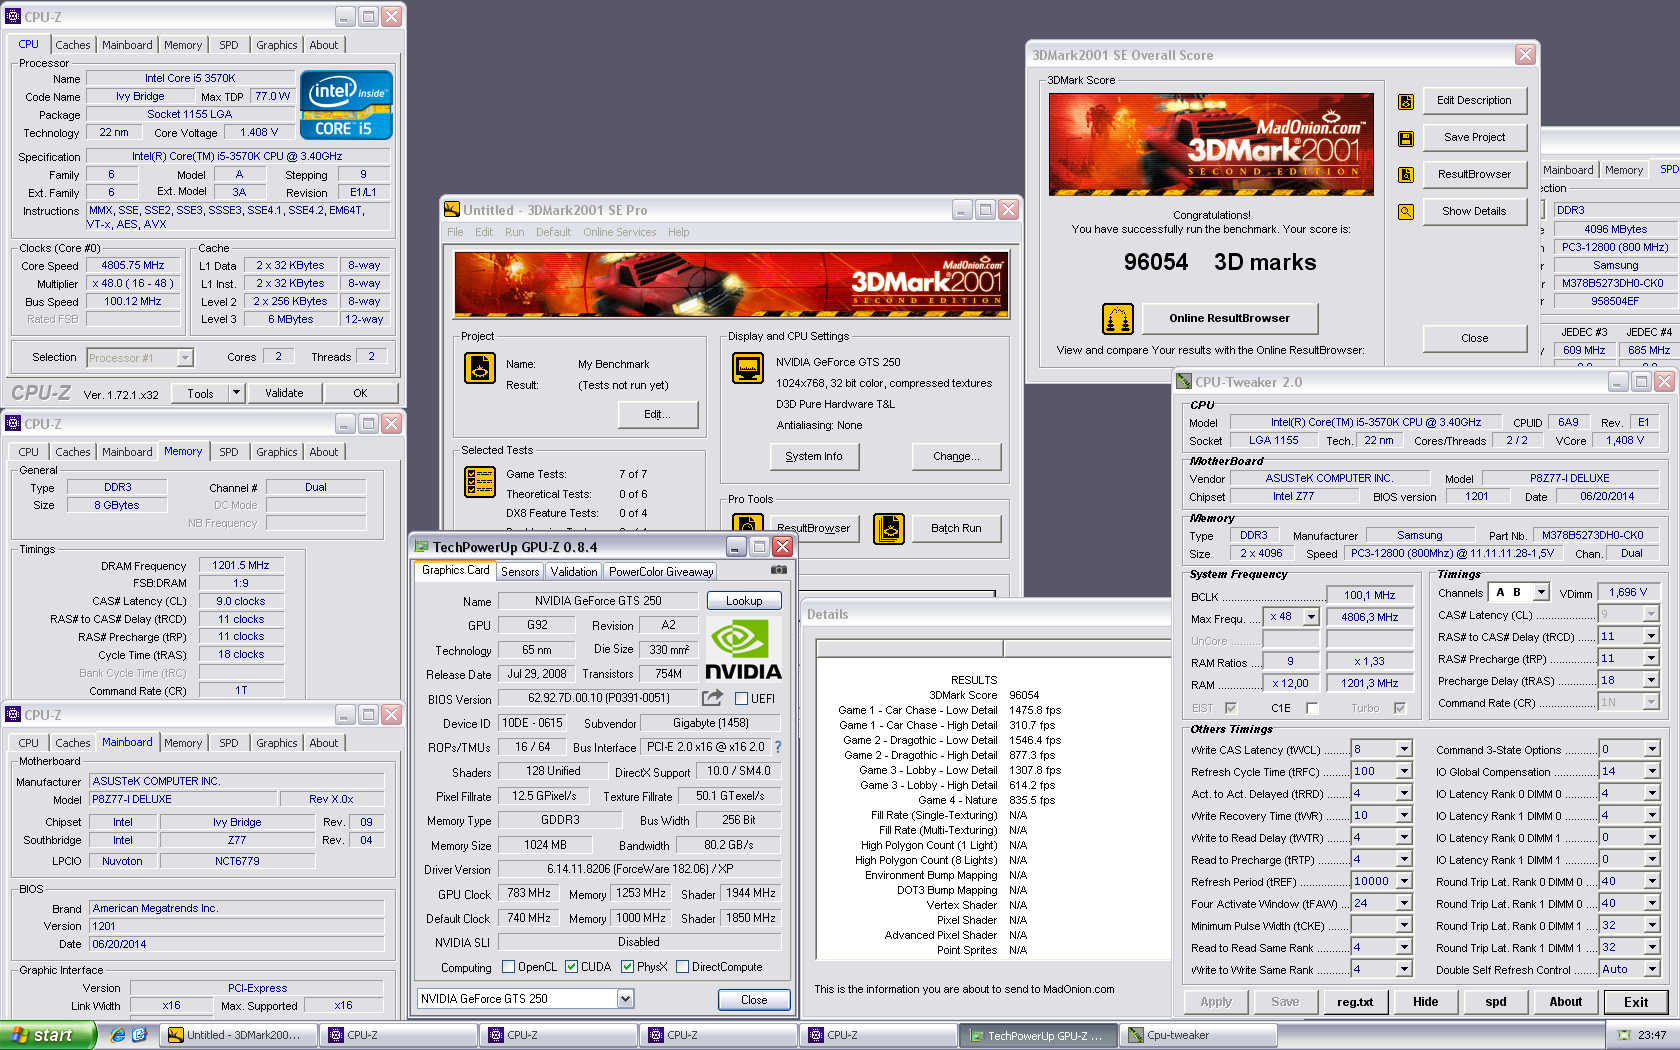Click the title icon of the CPU-Z Memory window
Viewport: 1680px width, 1050px height.
pyautogui.click(x=13, y=423)
